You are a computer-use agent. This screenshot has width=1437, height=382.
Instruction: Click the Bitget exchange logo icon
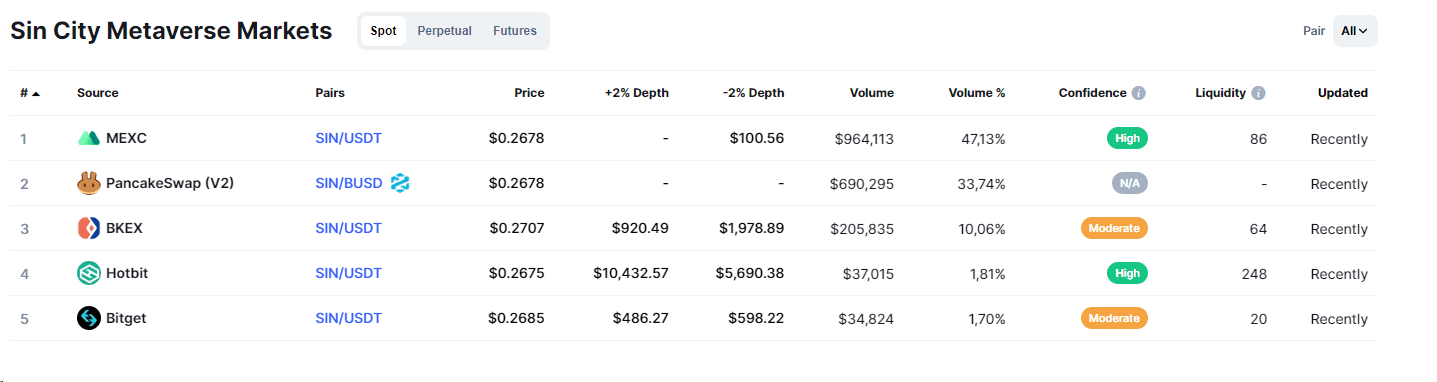tap(89, 319)
